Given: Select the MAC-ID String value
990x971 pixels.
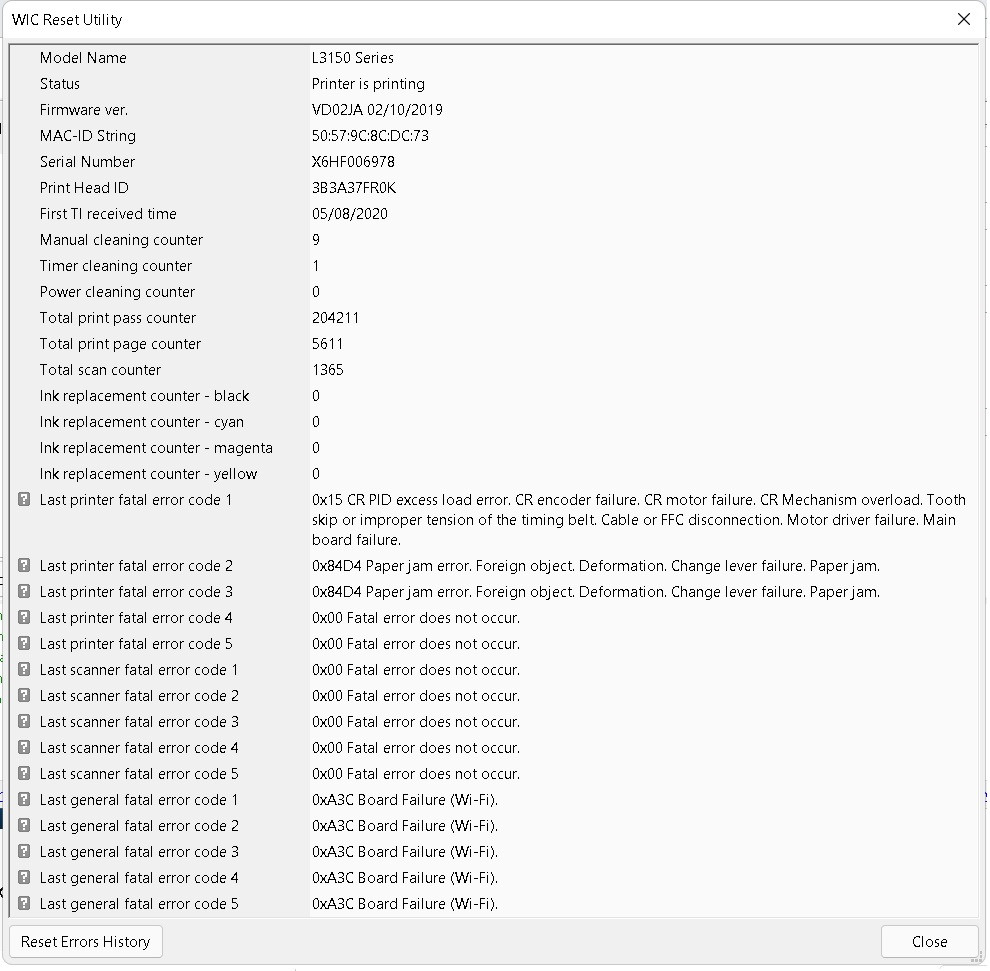Looking at the screenshot, I should click(371, 136).
